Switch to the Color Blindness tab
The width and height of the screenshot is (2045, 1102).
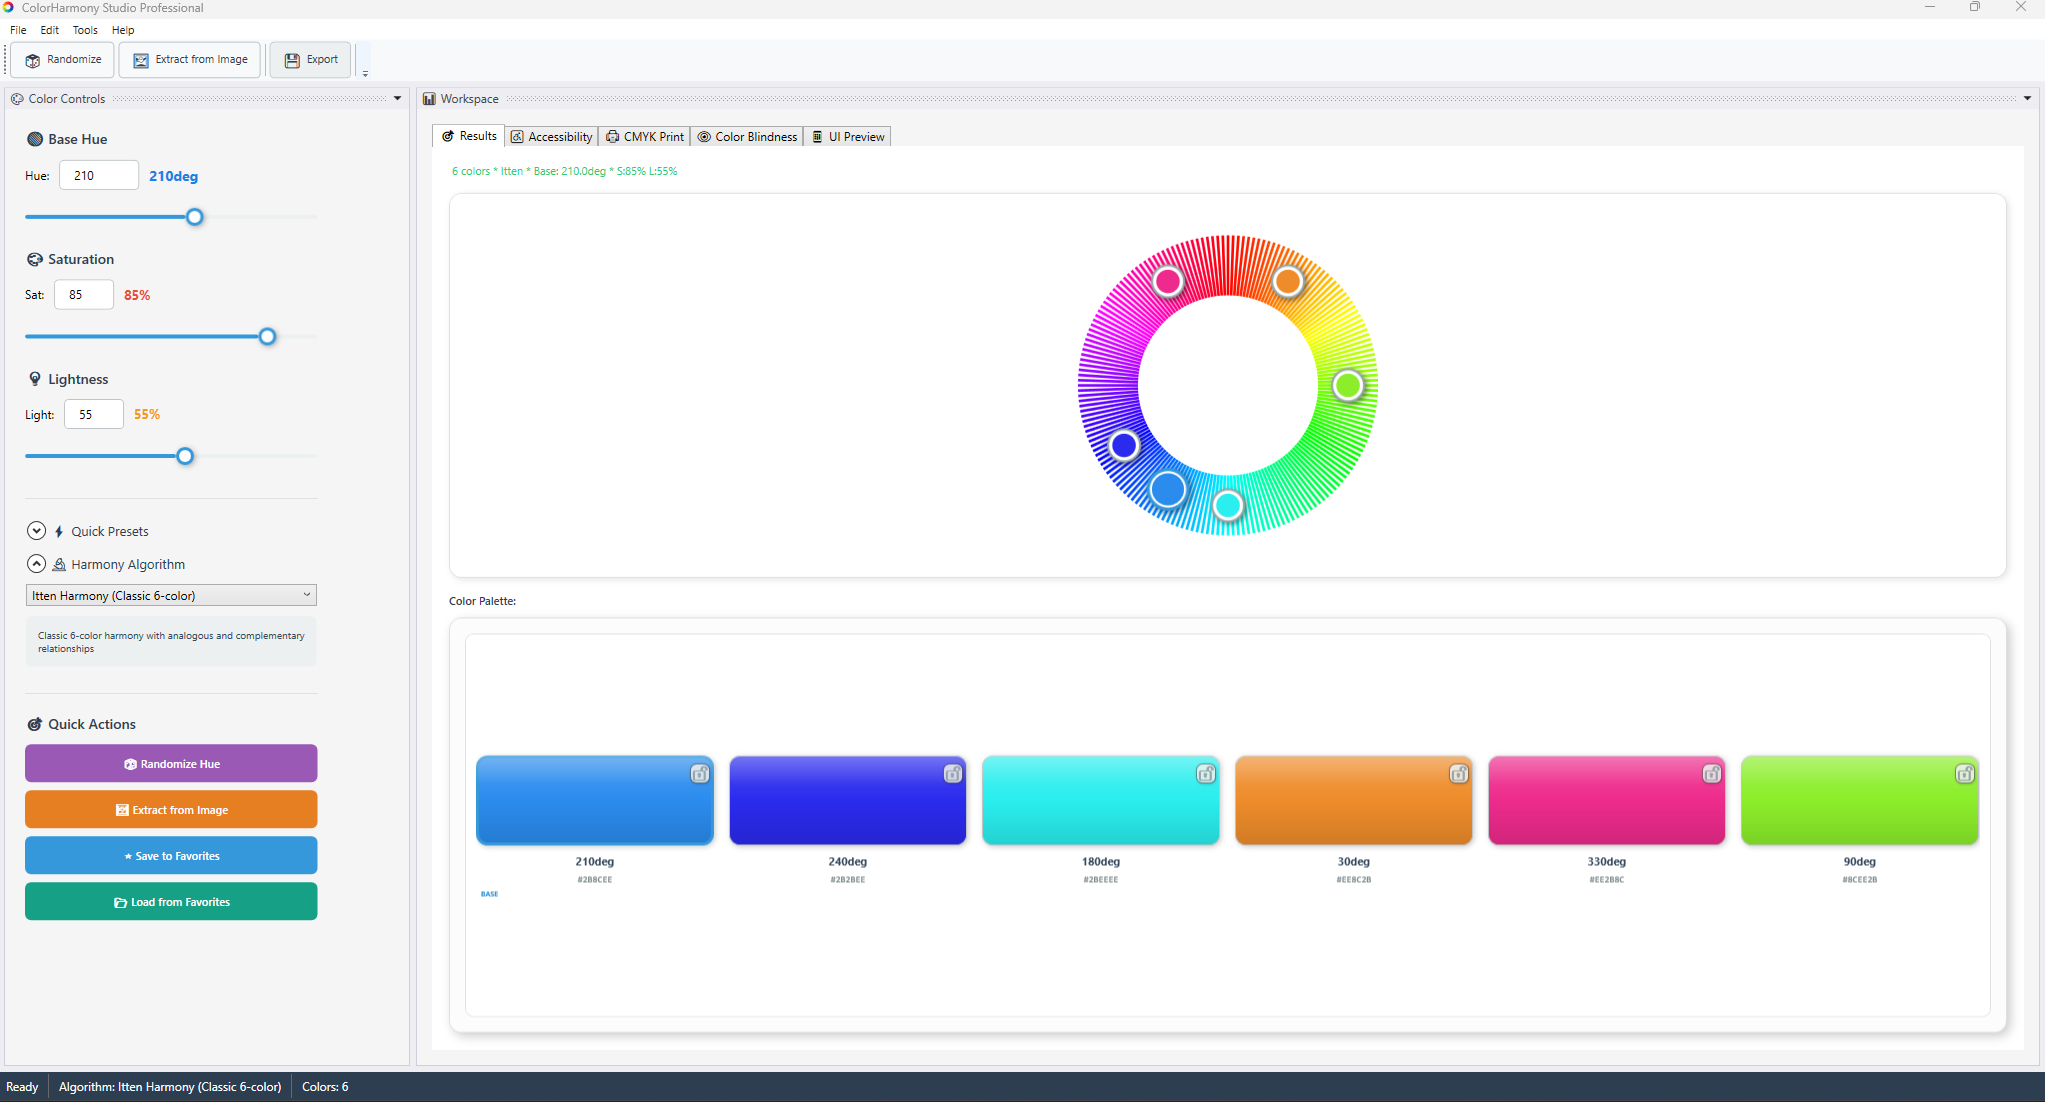click(747, 137)
